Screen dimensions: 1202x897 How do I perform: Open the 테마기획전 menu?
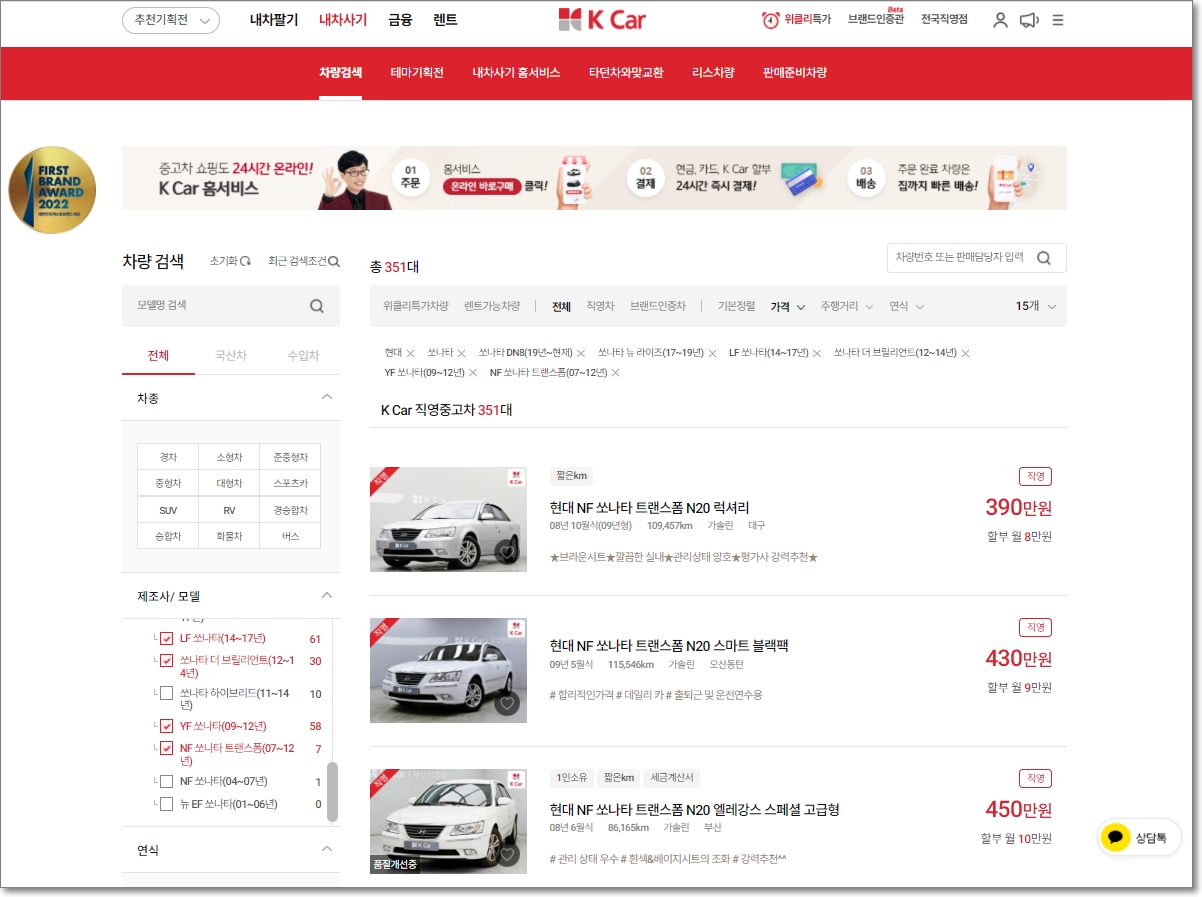417,73
